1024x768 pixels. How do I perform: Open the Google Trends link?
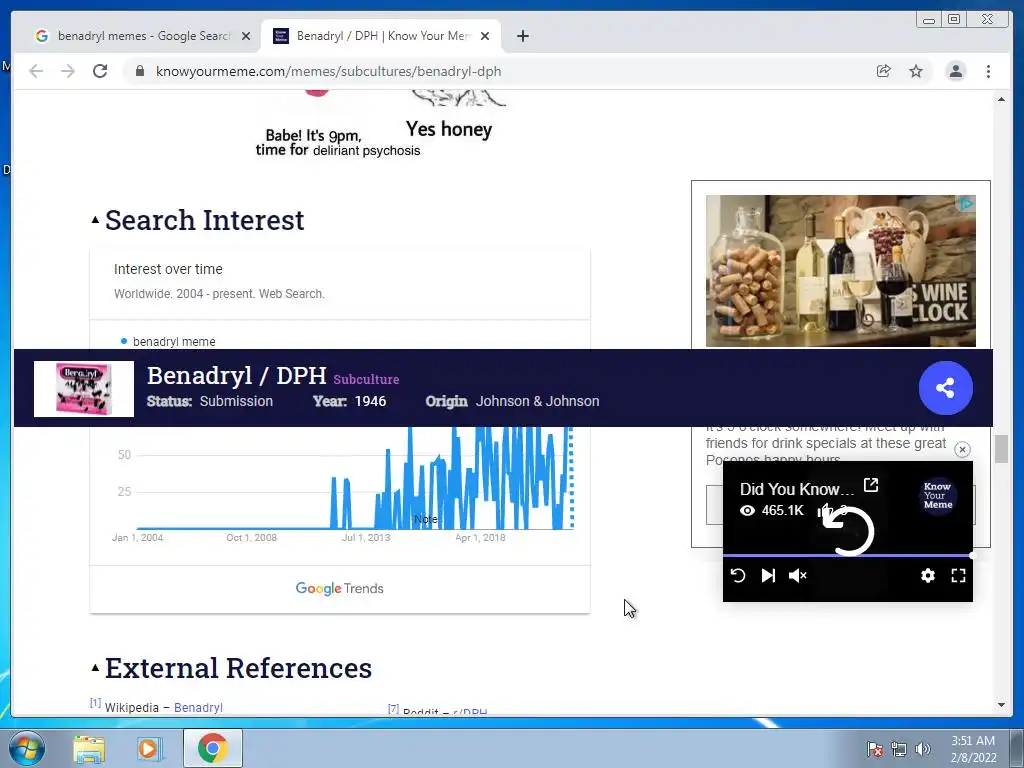(x=340, y=588)
